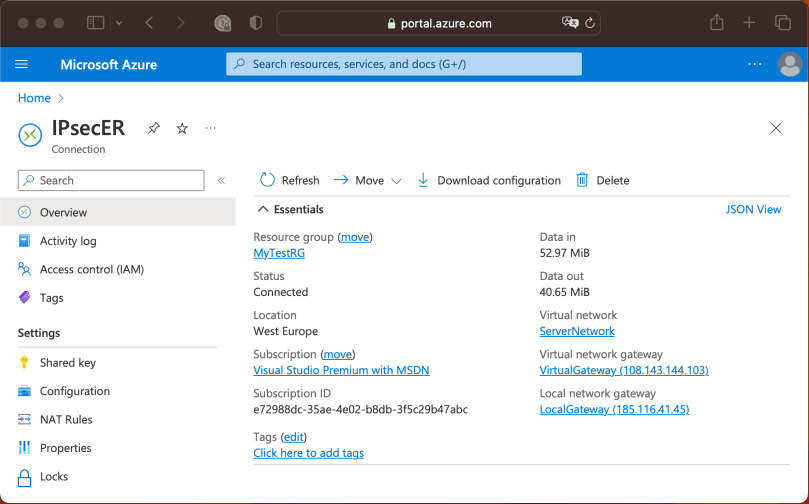Click the Refresh icon in toolbar

[267, 180]
